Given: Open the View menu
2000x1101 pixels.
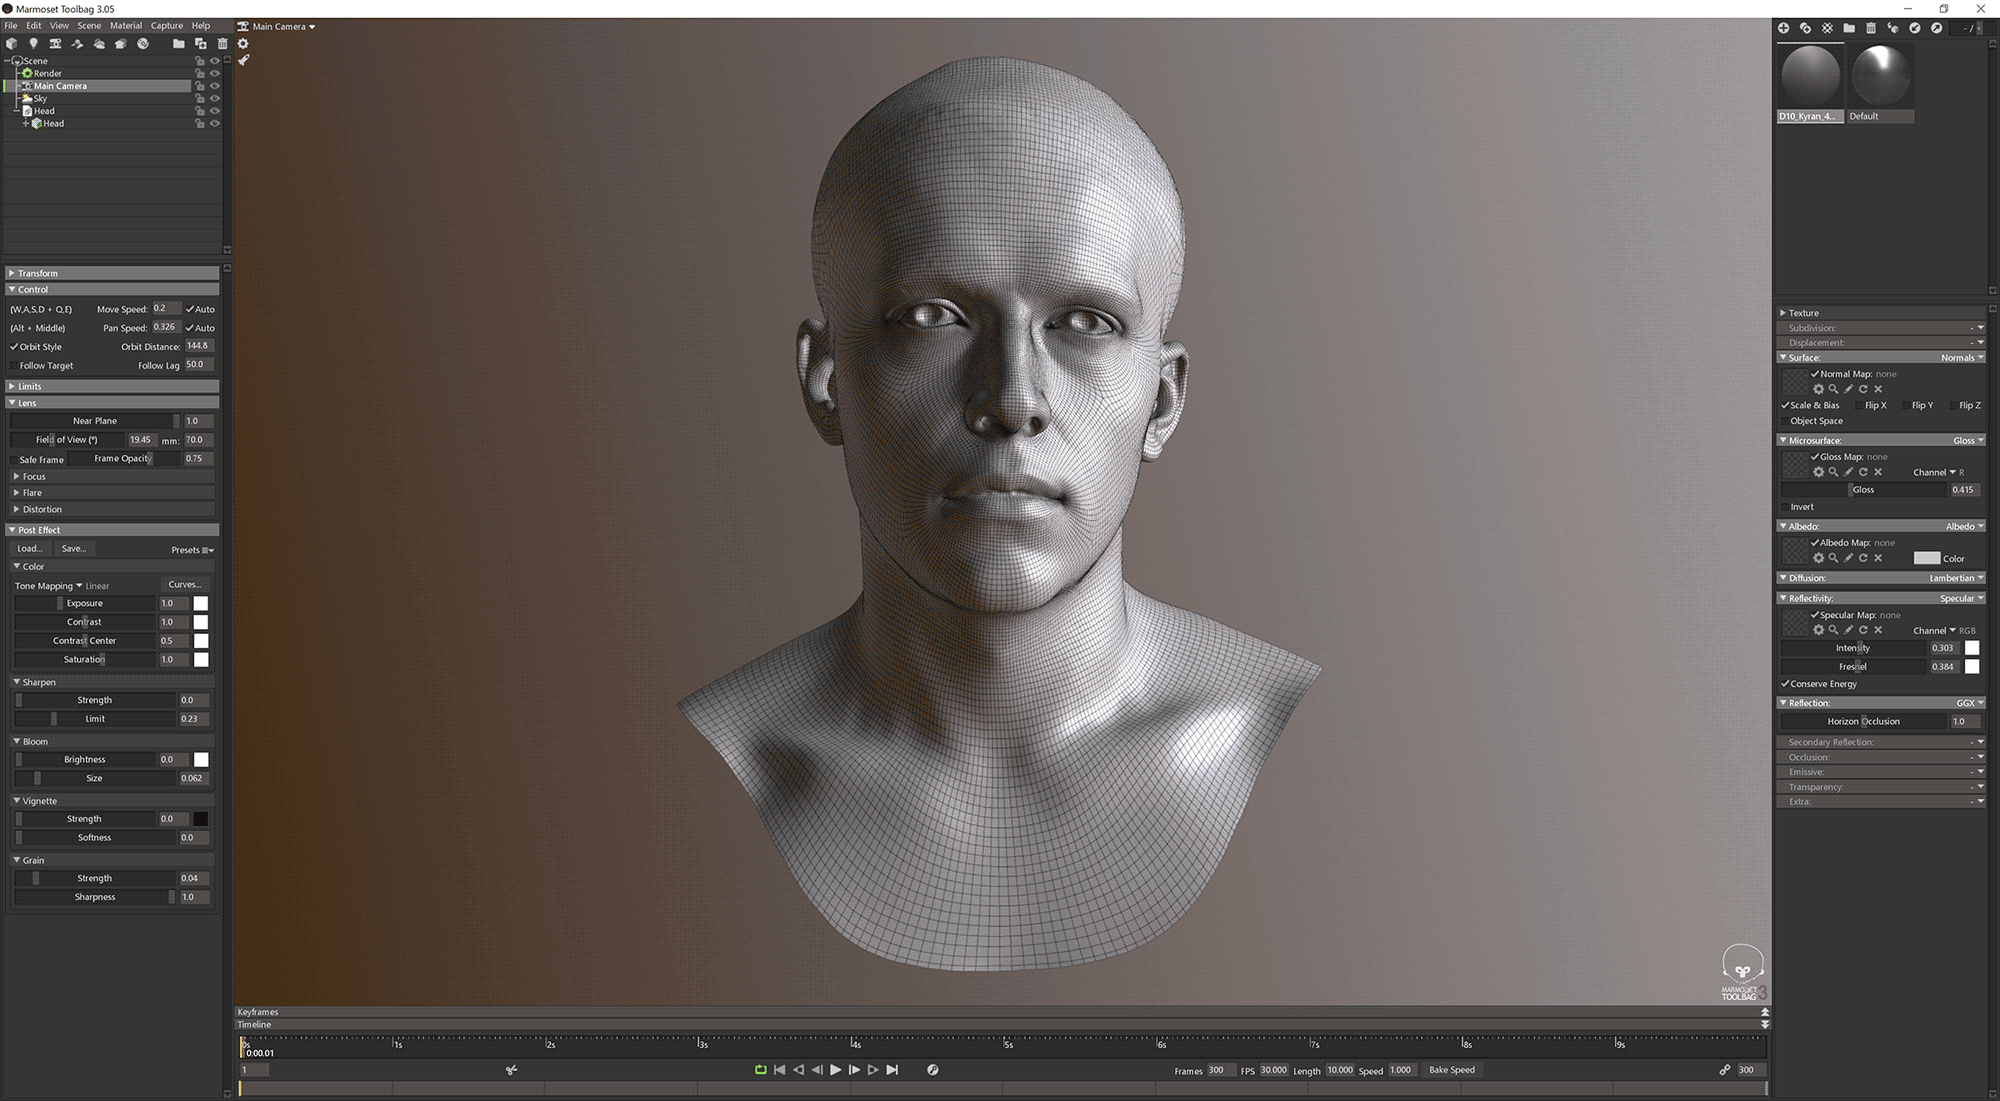Looking at the screenshot, I should (60, 26).
